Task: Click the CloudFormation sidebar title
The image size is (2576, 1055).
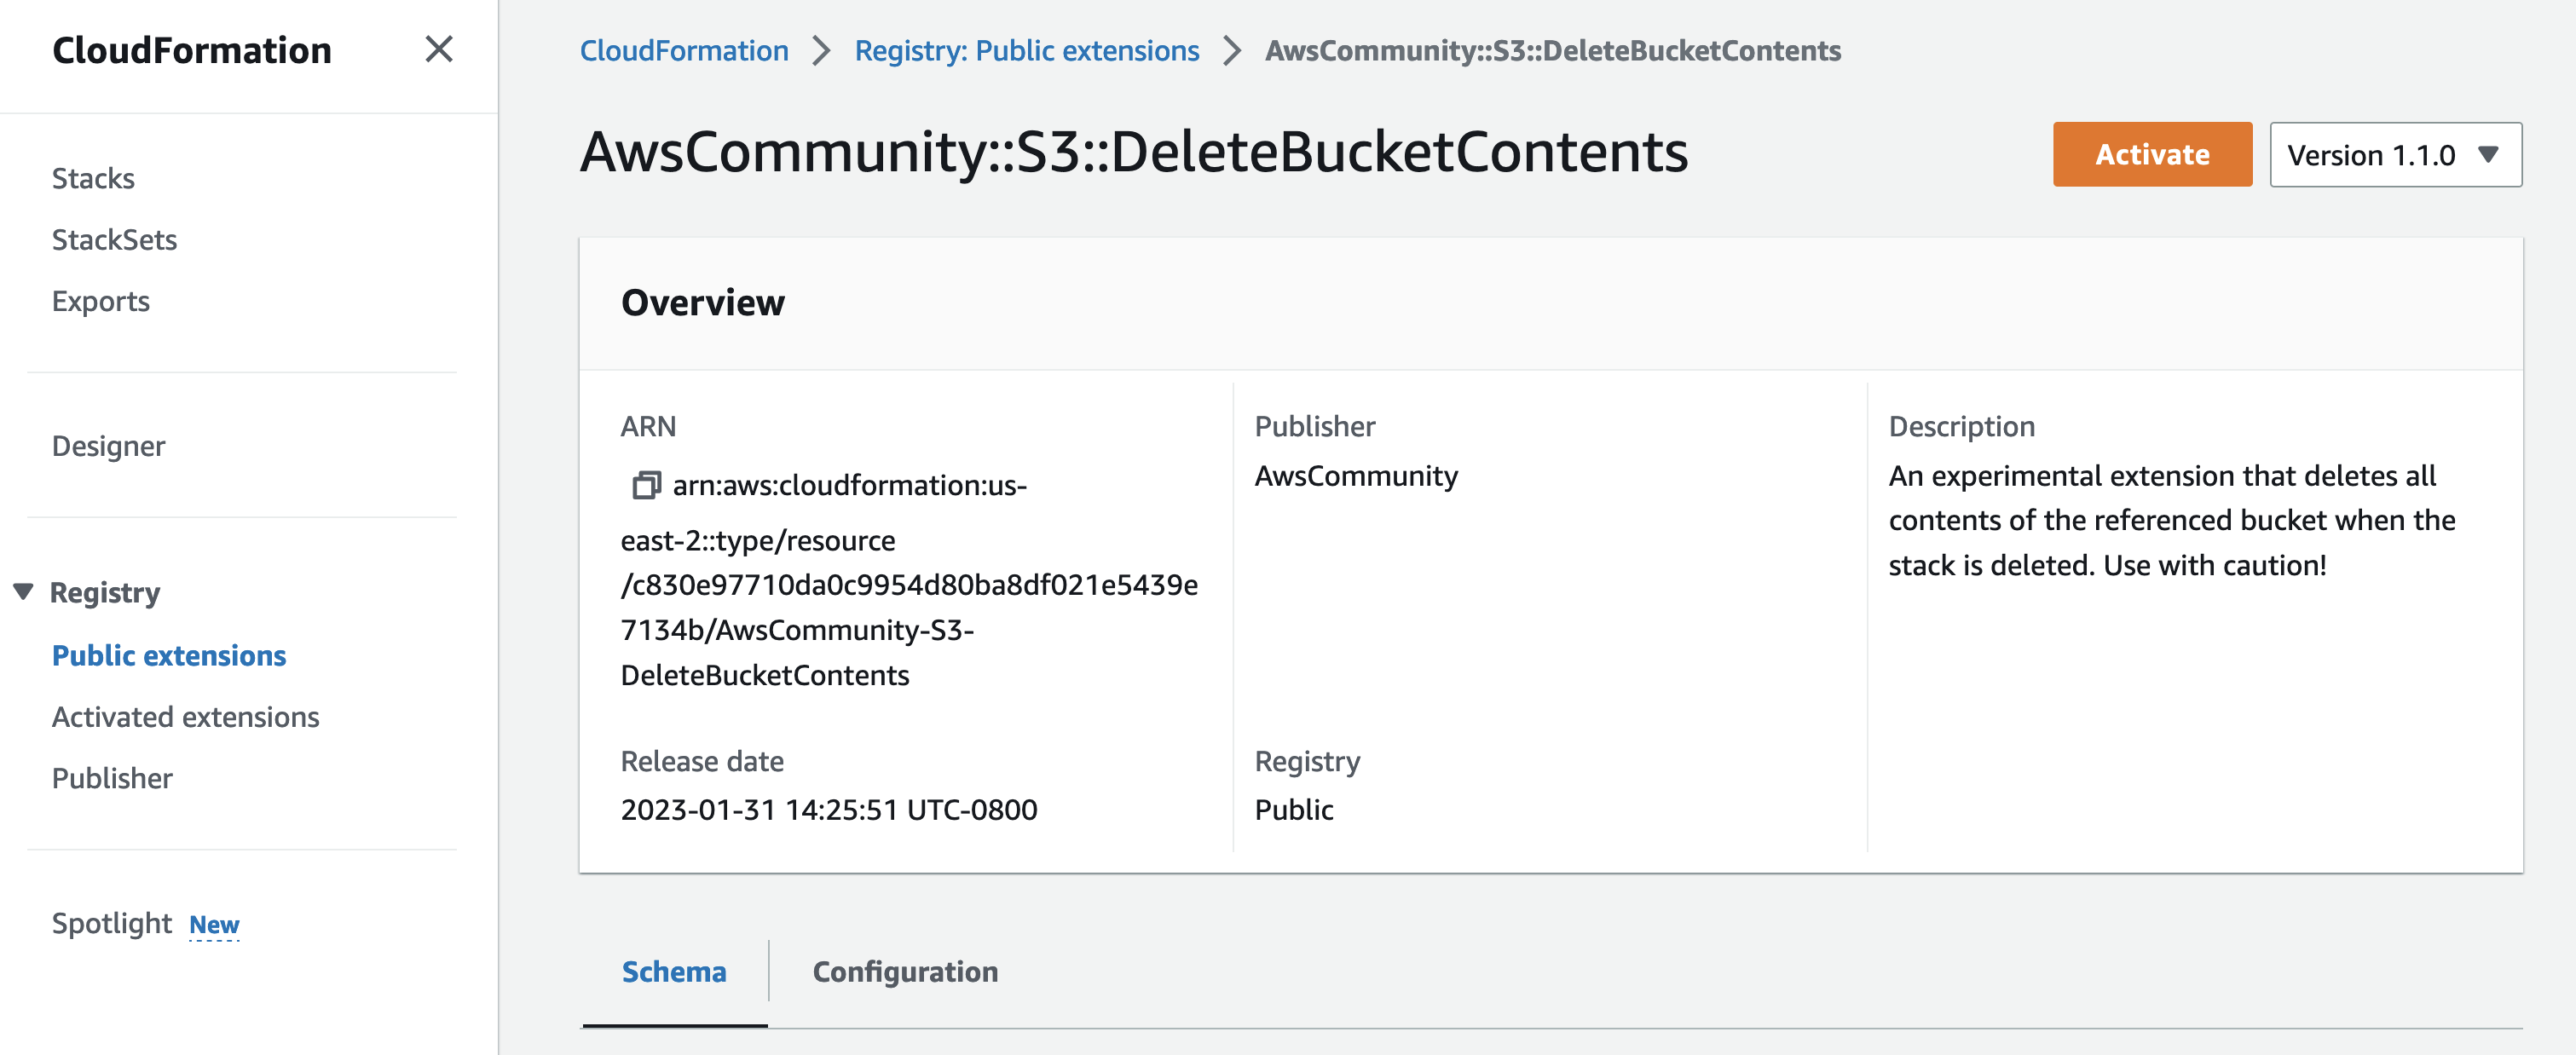Action: coord(192,50)
